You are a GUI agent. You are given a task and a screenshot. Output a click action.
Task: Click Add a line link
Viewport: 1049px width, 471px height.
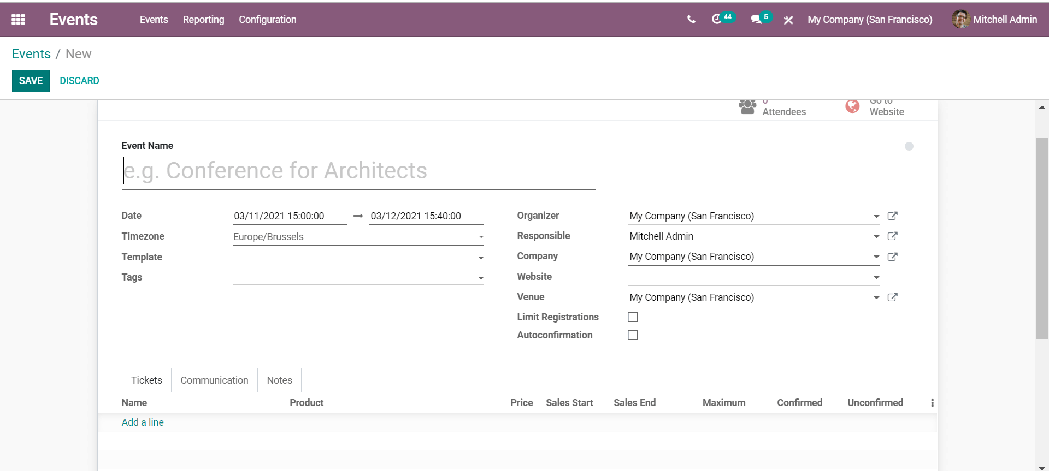click(142, 422)
